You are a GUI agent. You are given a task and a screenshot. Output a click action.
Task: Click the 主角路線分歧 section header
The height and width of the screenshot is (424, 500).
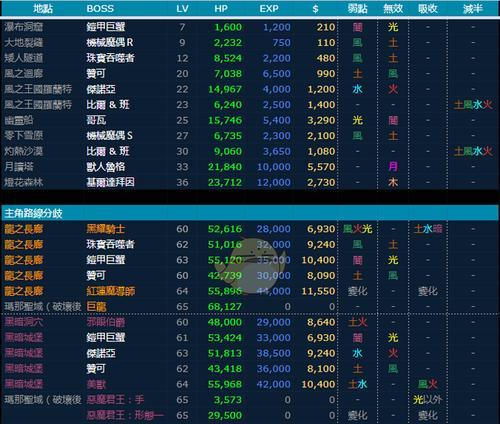(33, 213)
